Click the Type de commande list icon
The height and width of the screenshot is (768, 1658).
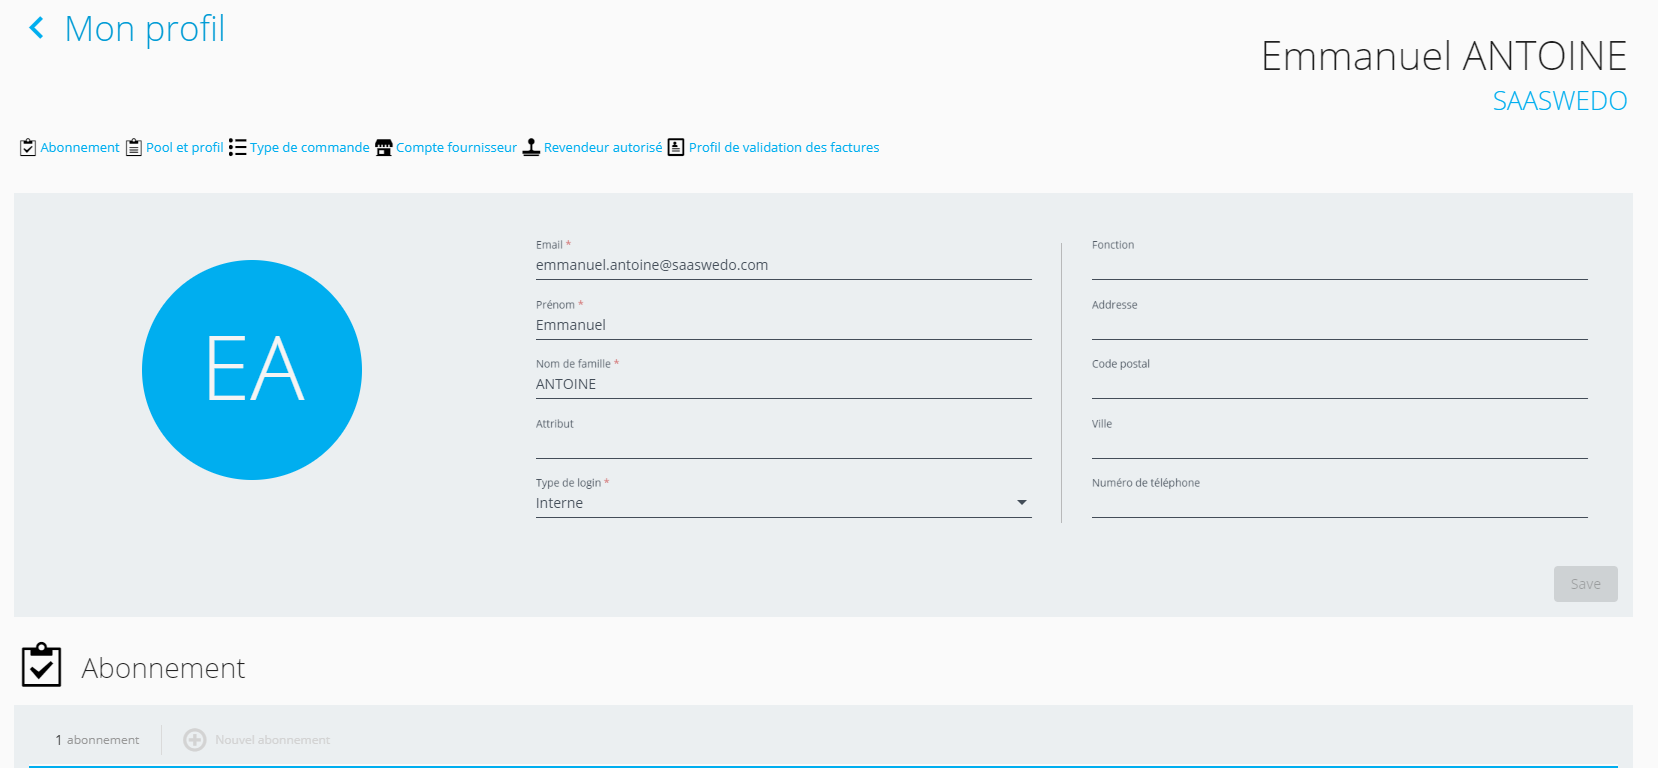pos(237,147)
